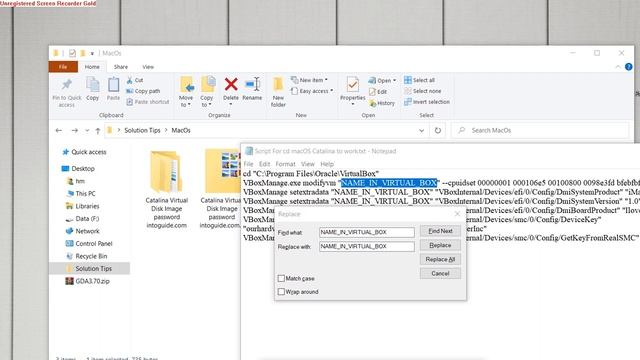Click Replace All button
Viewport: 640px width, 360px height.
[x=440, y=260]
